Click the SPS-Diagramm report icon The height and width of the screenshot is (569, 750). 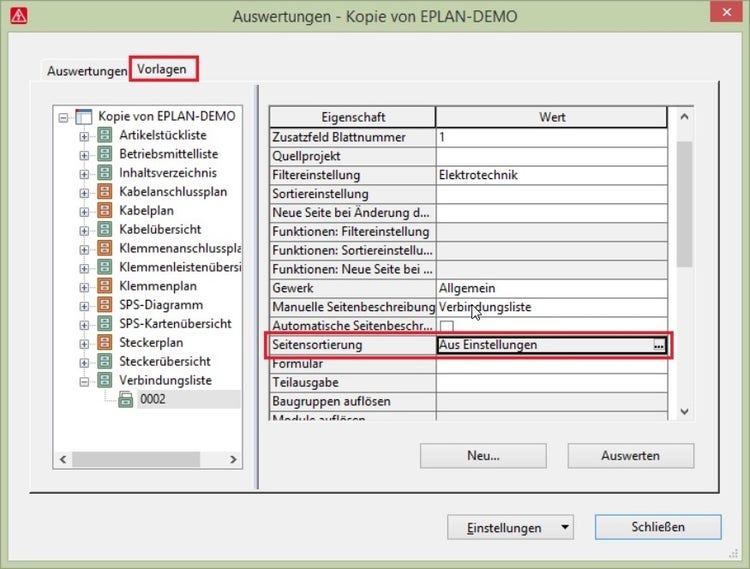104,305
